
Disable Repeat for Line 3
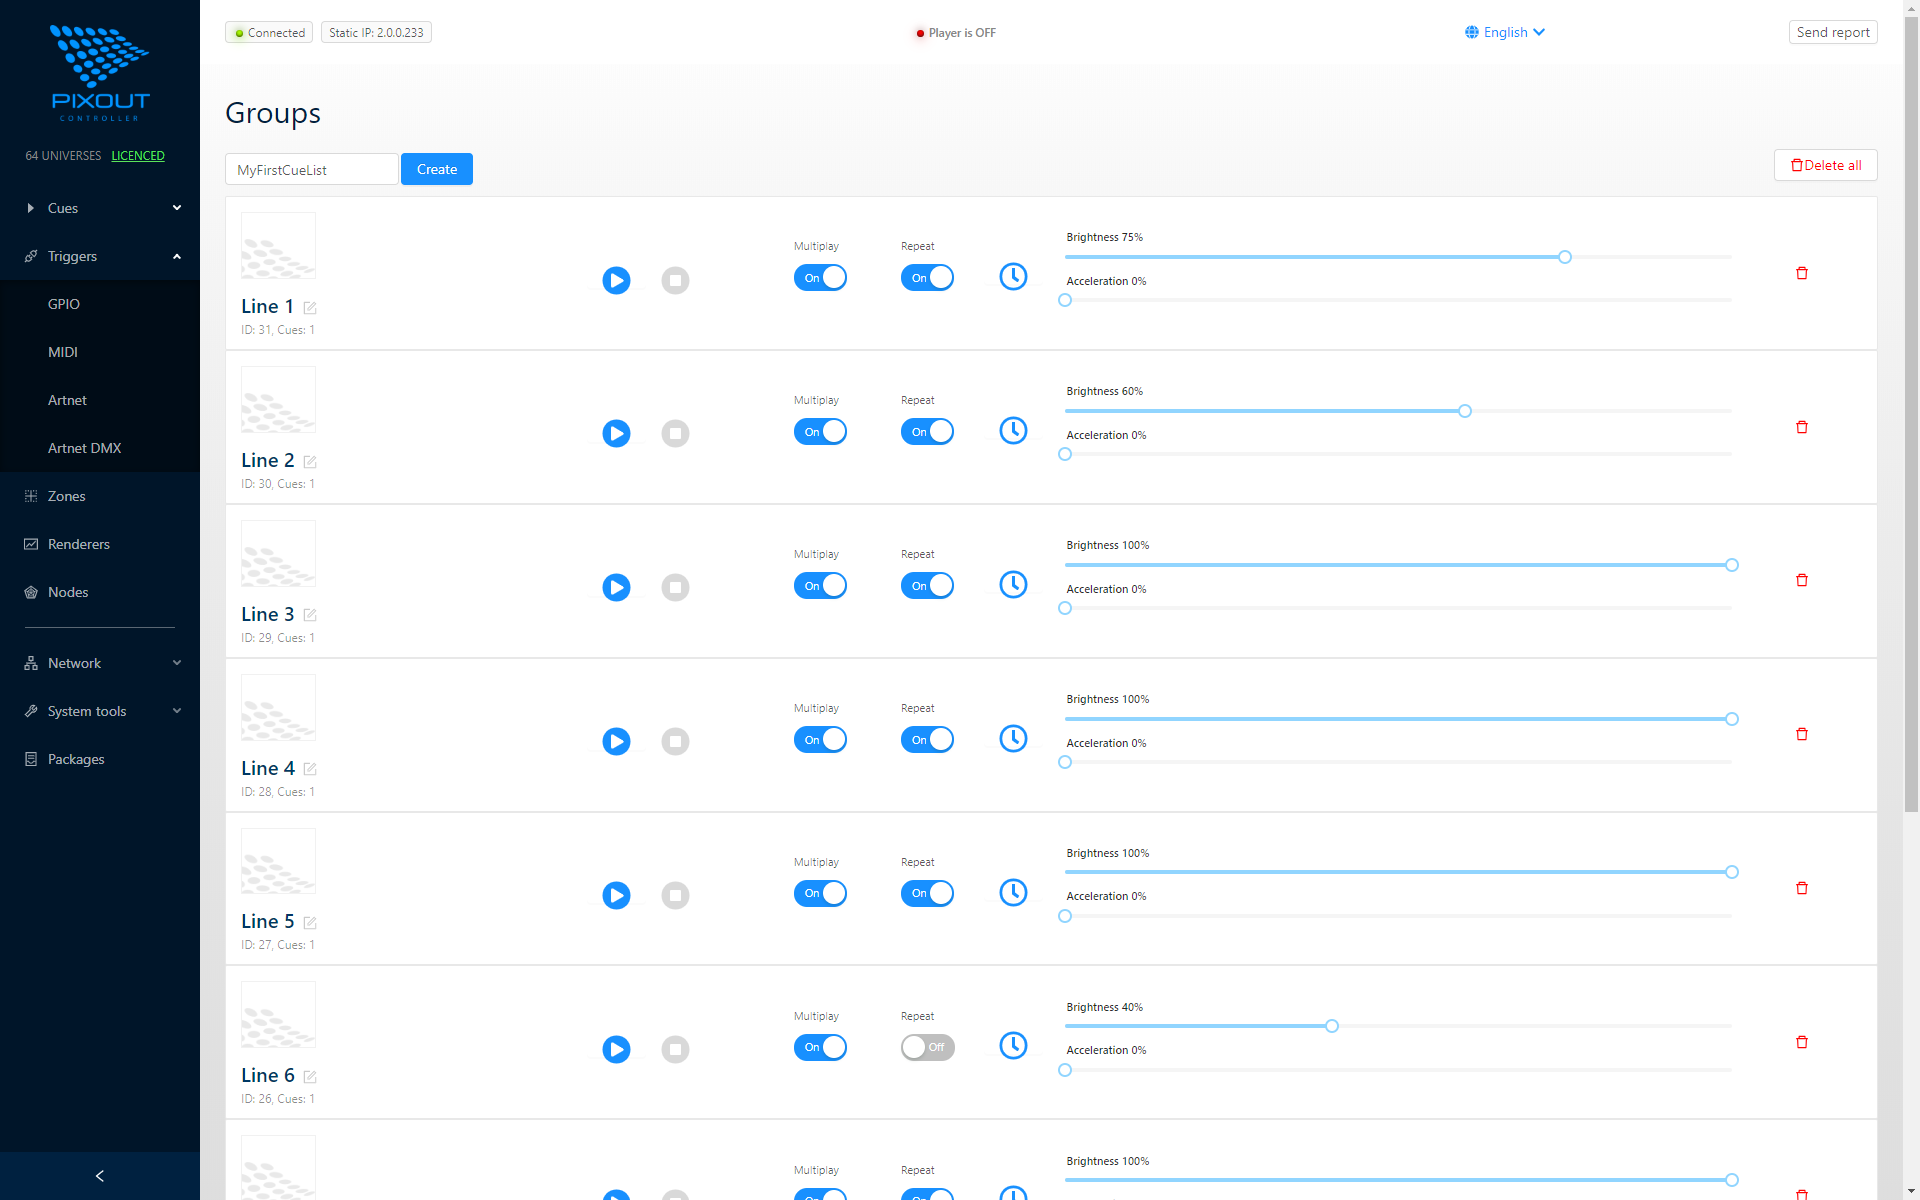point(927,585)
